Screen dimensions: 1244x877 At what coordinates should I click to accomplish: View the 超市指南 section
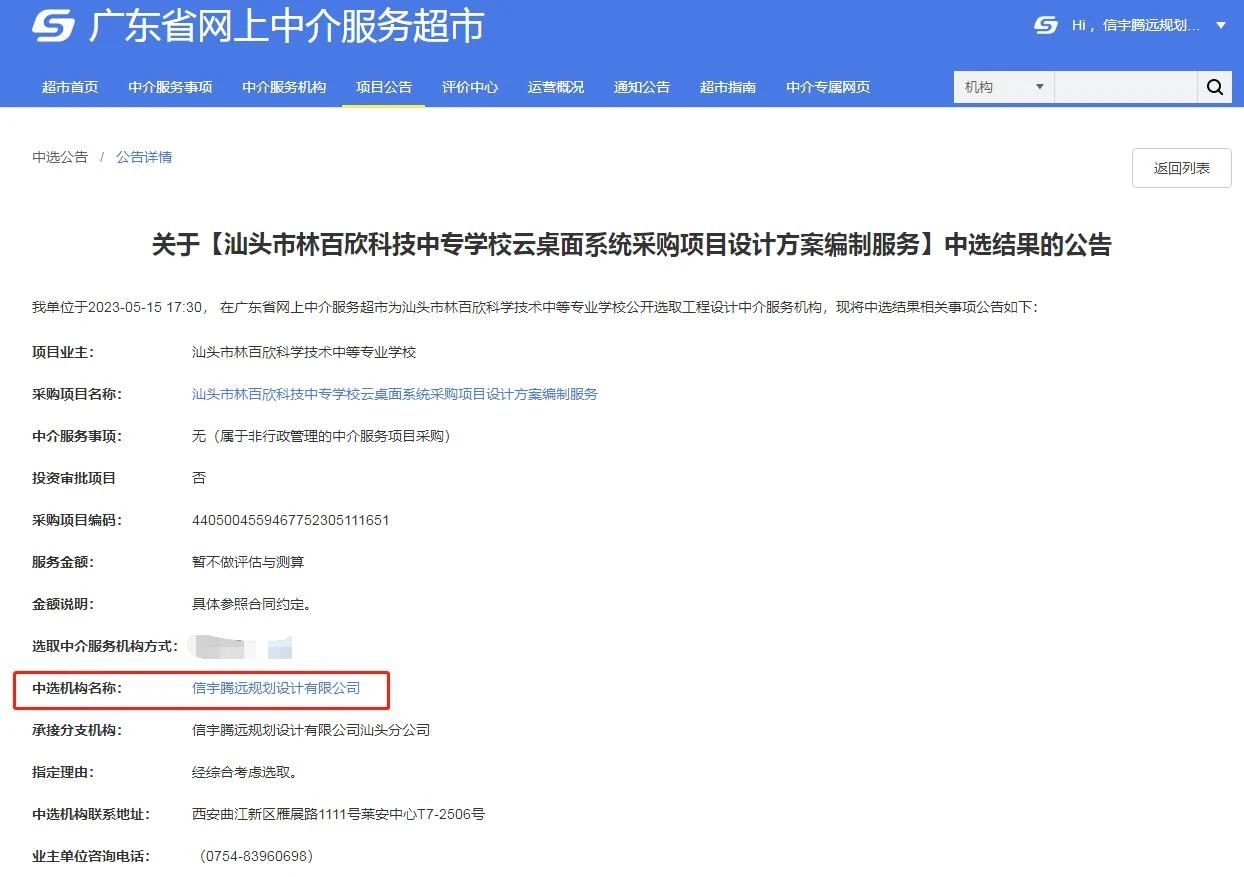(x=728, y=87)
